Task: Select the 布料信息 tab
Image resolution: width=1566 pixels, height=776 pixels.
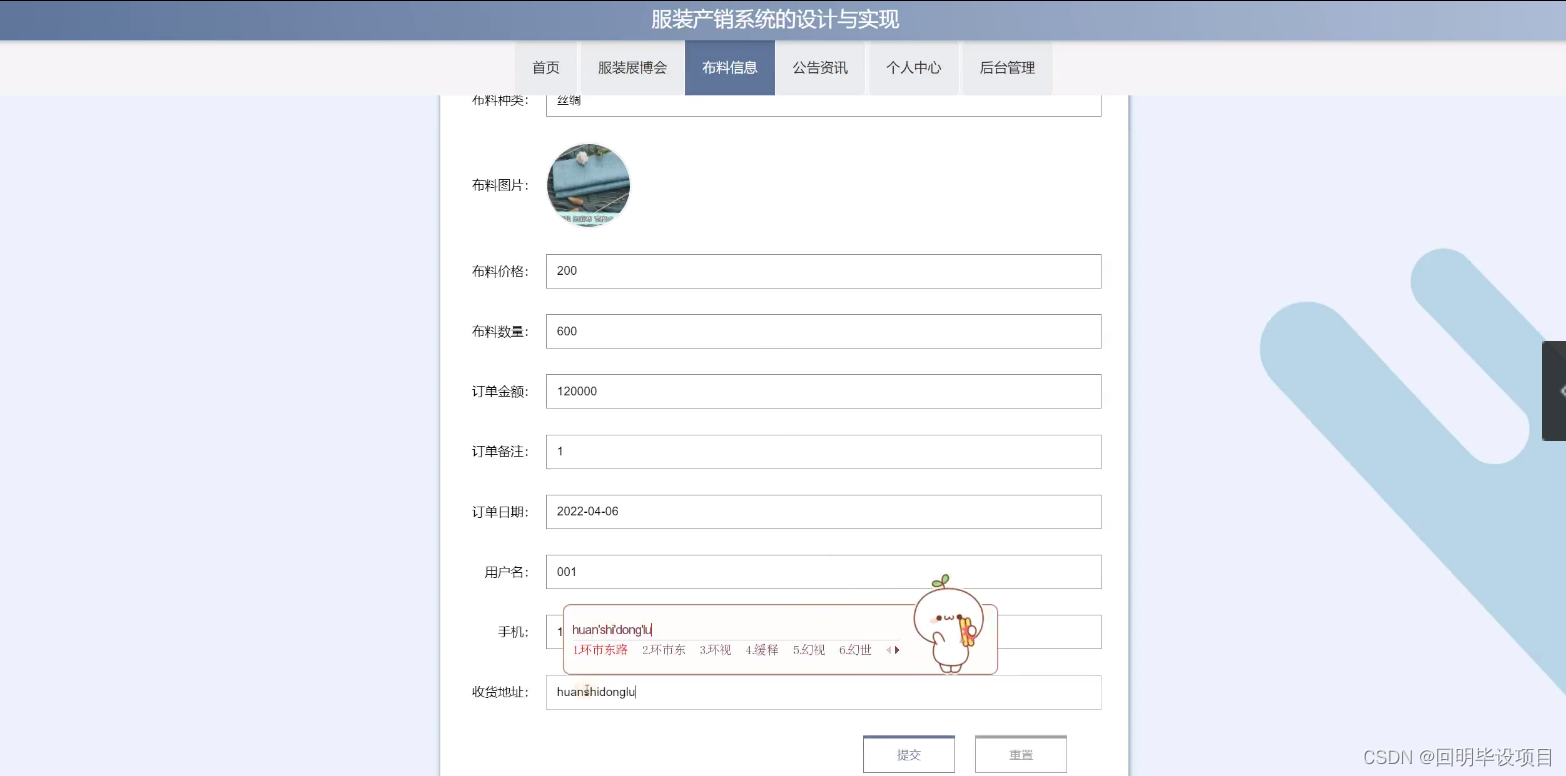Action: (729, 68)
